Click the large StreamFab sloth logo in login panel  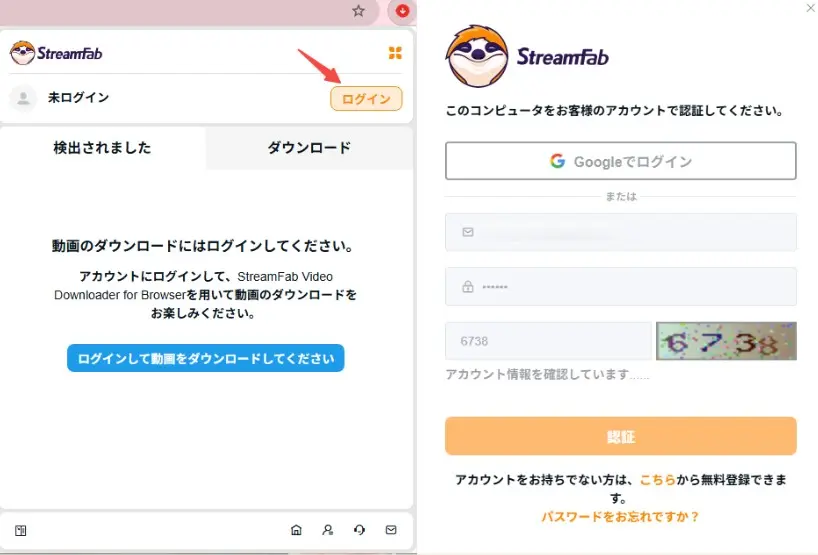[x=527, y=56]
